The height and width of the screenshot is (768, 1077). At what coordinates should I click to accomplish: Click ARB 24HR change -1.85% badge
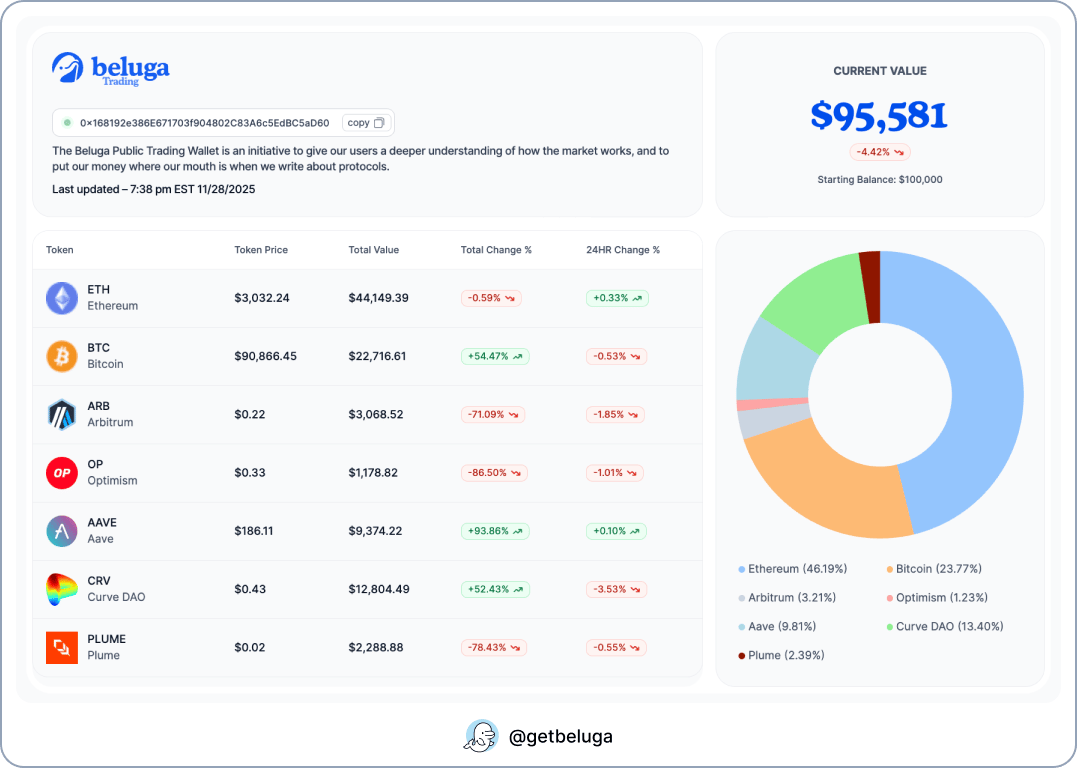pos(615,415)
